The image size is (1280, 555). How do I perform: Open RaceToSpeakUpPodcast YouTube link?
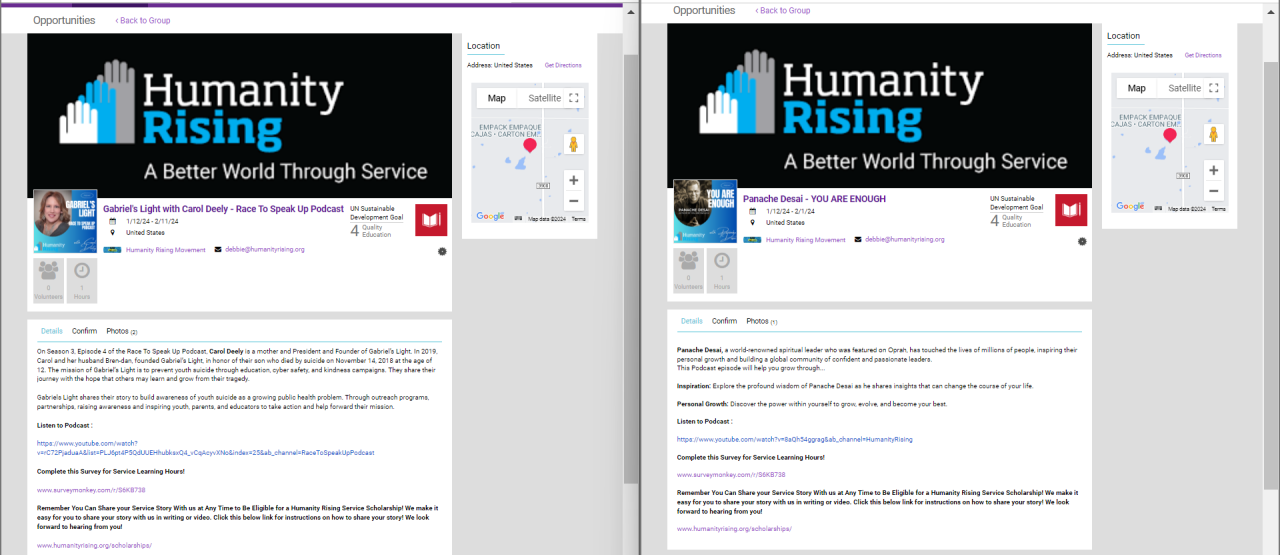coord(206,447)
